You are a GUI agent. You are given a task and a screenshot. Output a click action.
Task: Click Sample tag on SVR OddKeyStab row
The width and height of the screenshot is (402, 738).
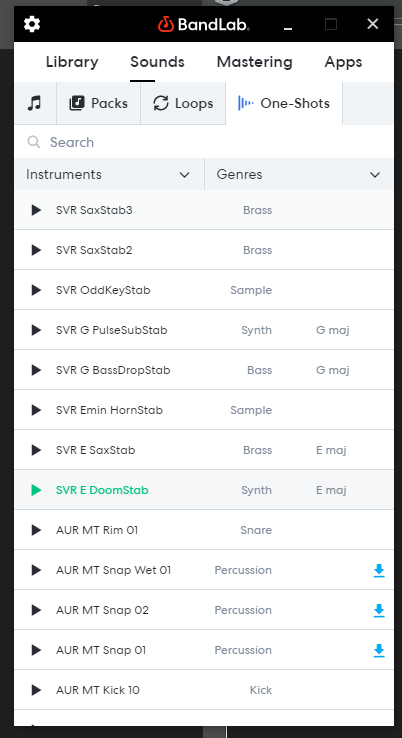point(251,290)
